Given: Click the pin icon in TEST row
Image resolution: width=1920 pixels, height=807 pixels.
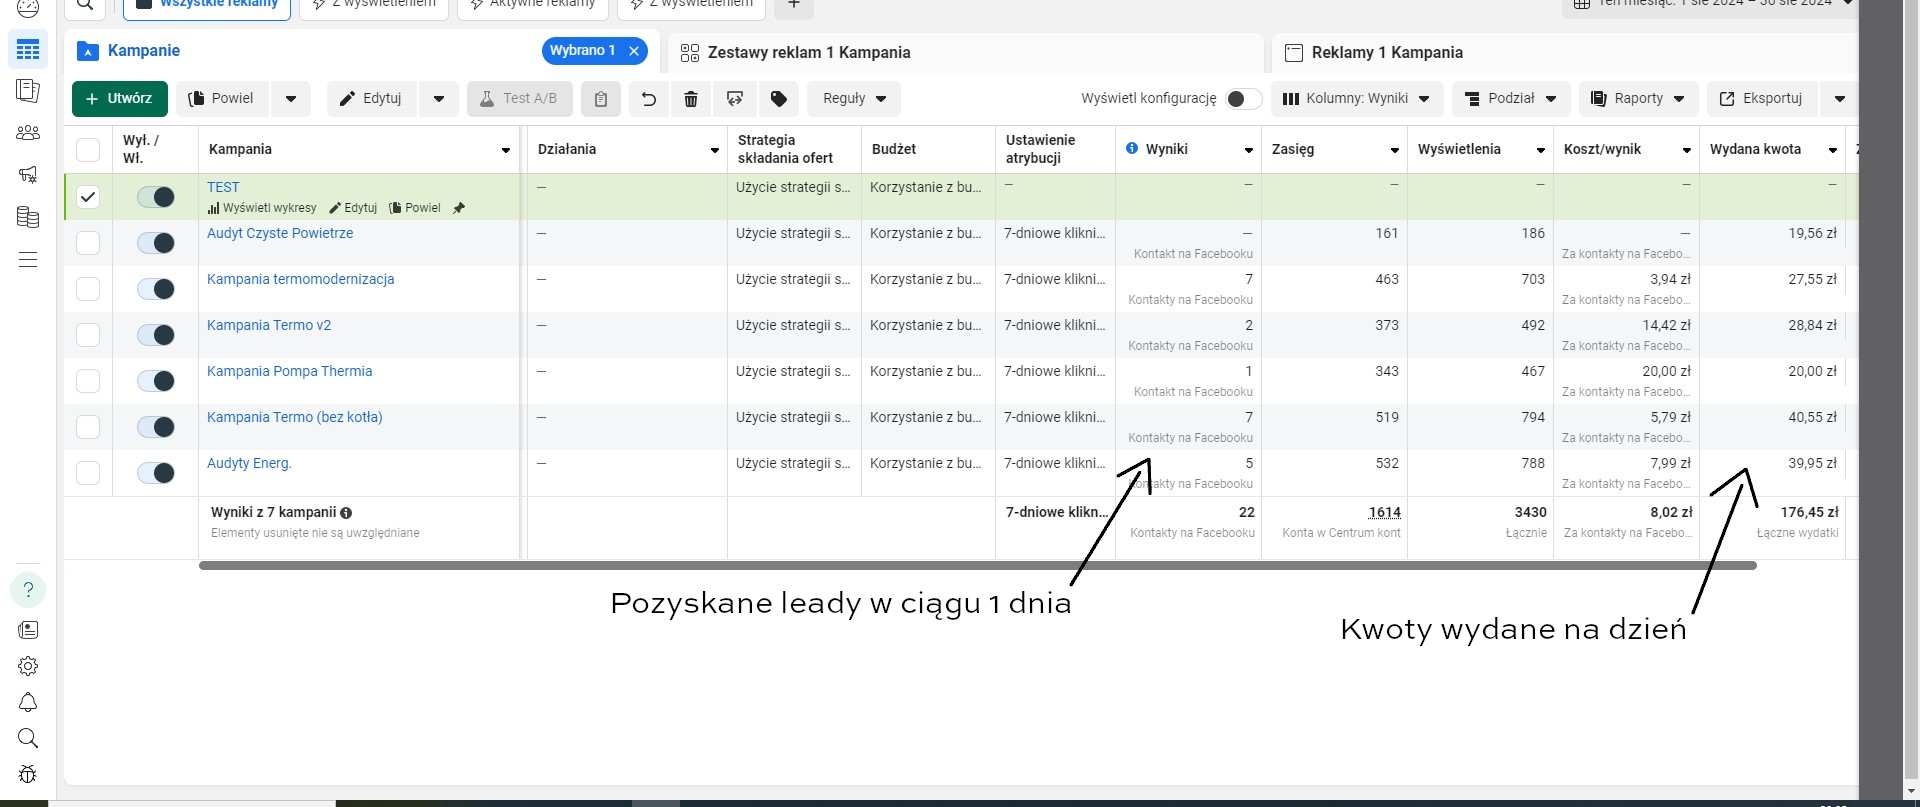Looking at the screenshot, I should pyautogui.click(x=459, y=208).
